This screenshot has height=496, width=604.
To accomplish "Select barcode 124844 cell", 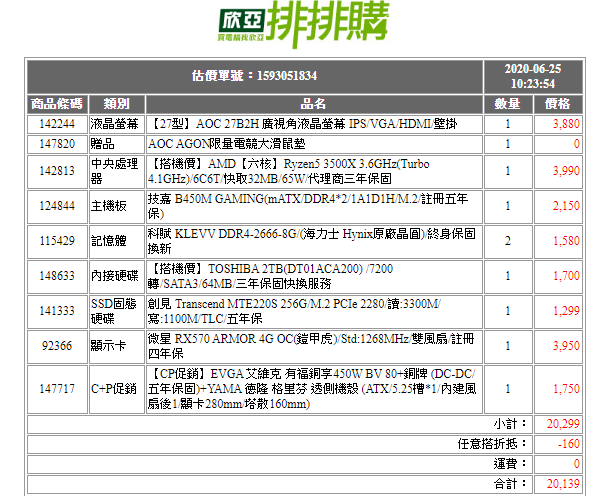I will pyautogui.click(x=57, y=206).
